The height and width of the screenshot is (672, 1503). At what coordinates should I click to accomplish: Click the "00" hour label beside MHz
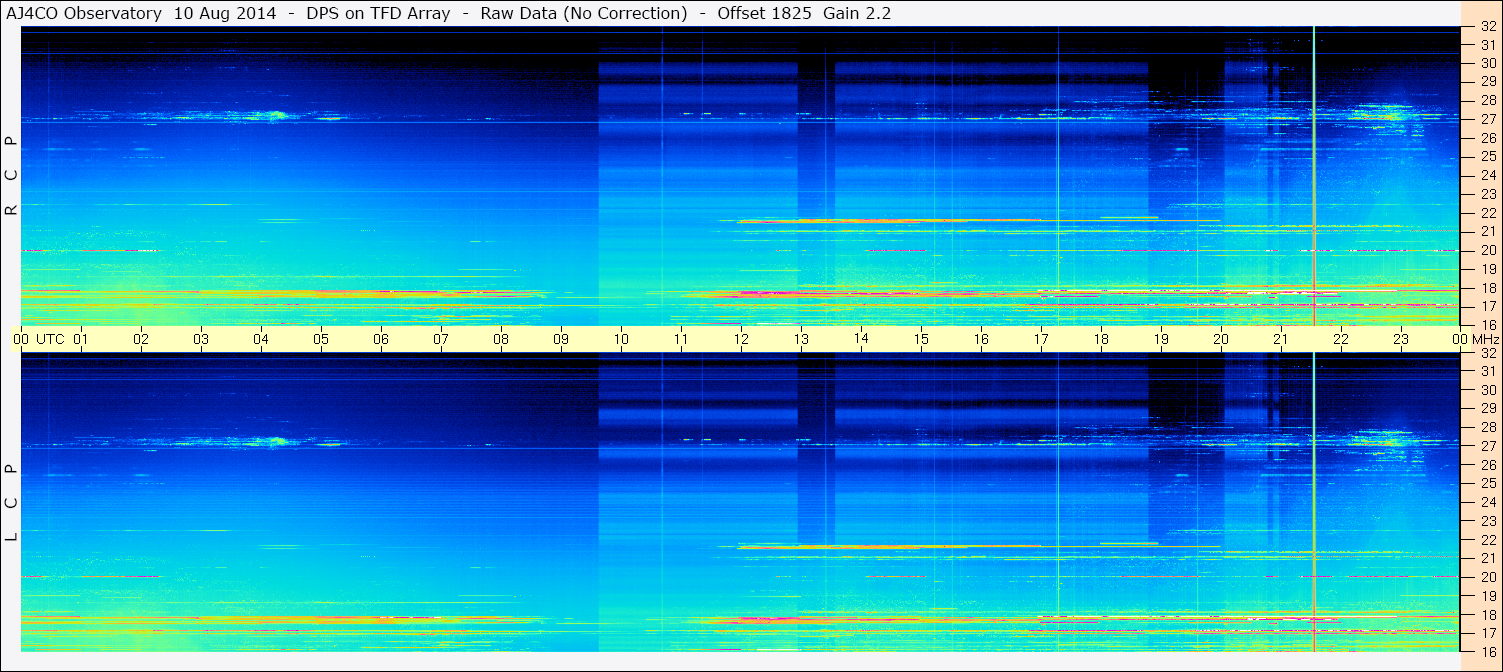coord(1461,339)
